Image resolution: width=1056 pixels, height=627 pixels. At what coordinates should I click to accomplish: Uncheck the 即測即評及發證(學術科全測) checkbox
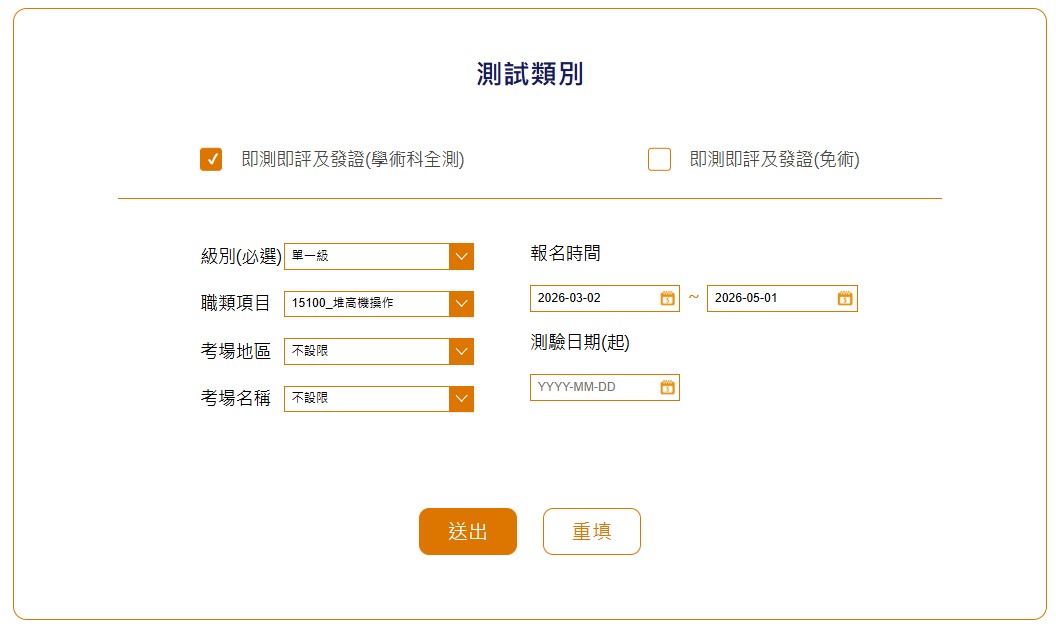pos(211,160)
